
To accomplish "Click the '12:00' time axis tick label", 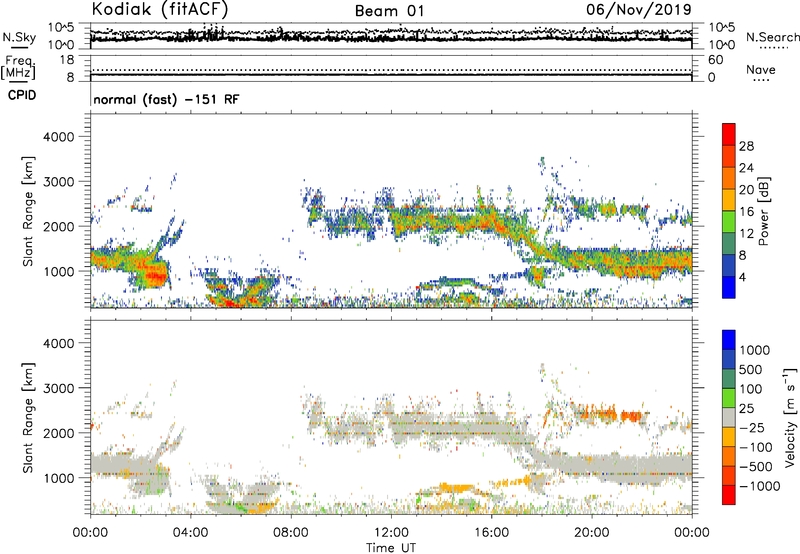I will 391,533.
